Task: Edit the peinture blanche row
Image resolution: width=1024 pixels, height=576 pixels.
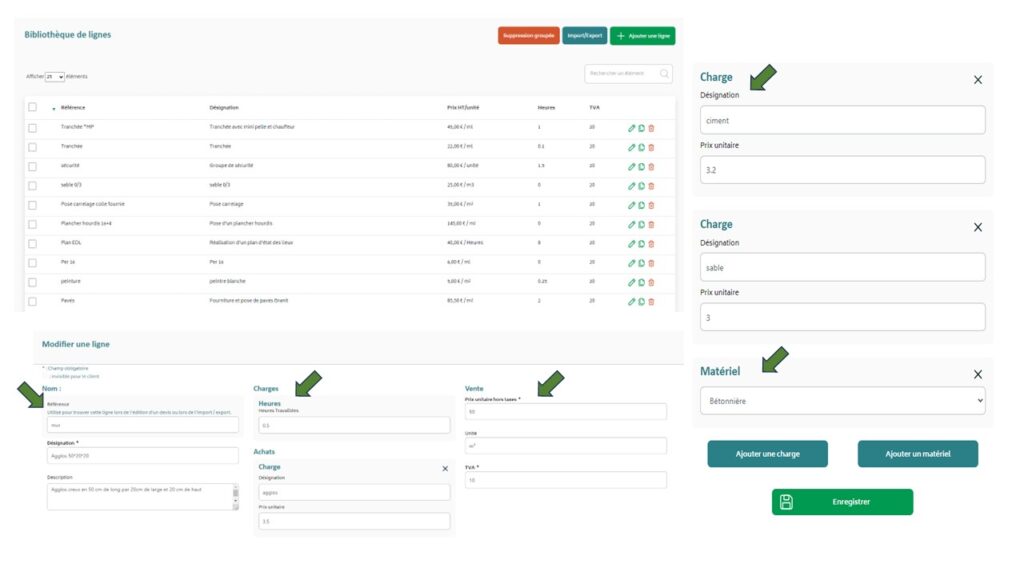Action: (632, 282)
